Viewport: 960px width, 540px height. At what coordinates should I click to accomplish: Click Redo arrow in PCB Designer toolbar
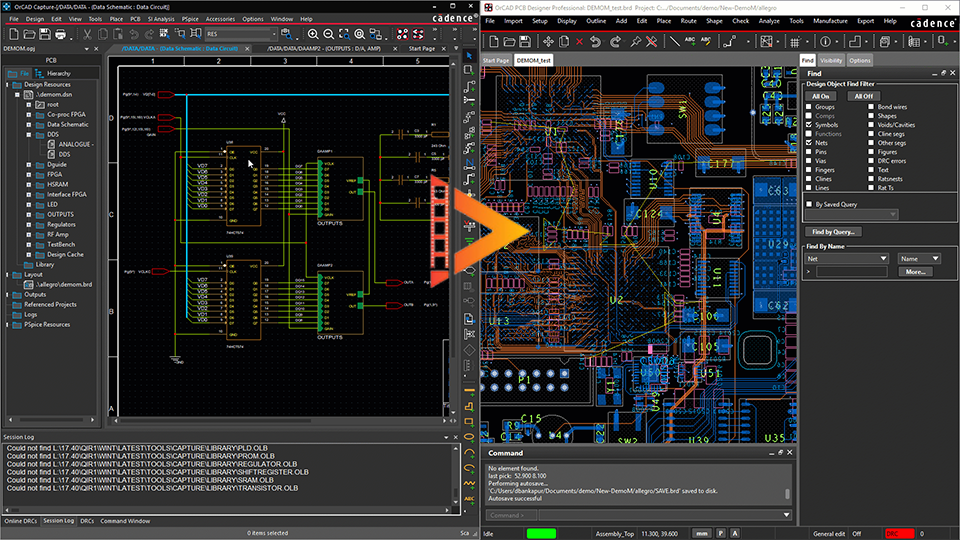pos(615,42)
